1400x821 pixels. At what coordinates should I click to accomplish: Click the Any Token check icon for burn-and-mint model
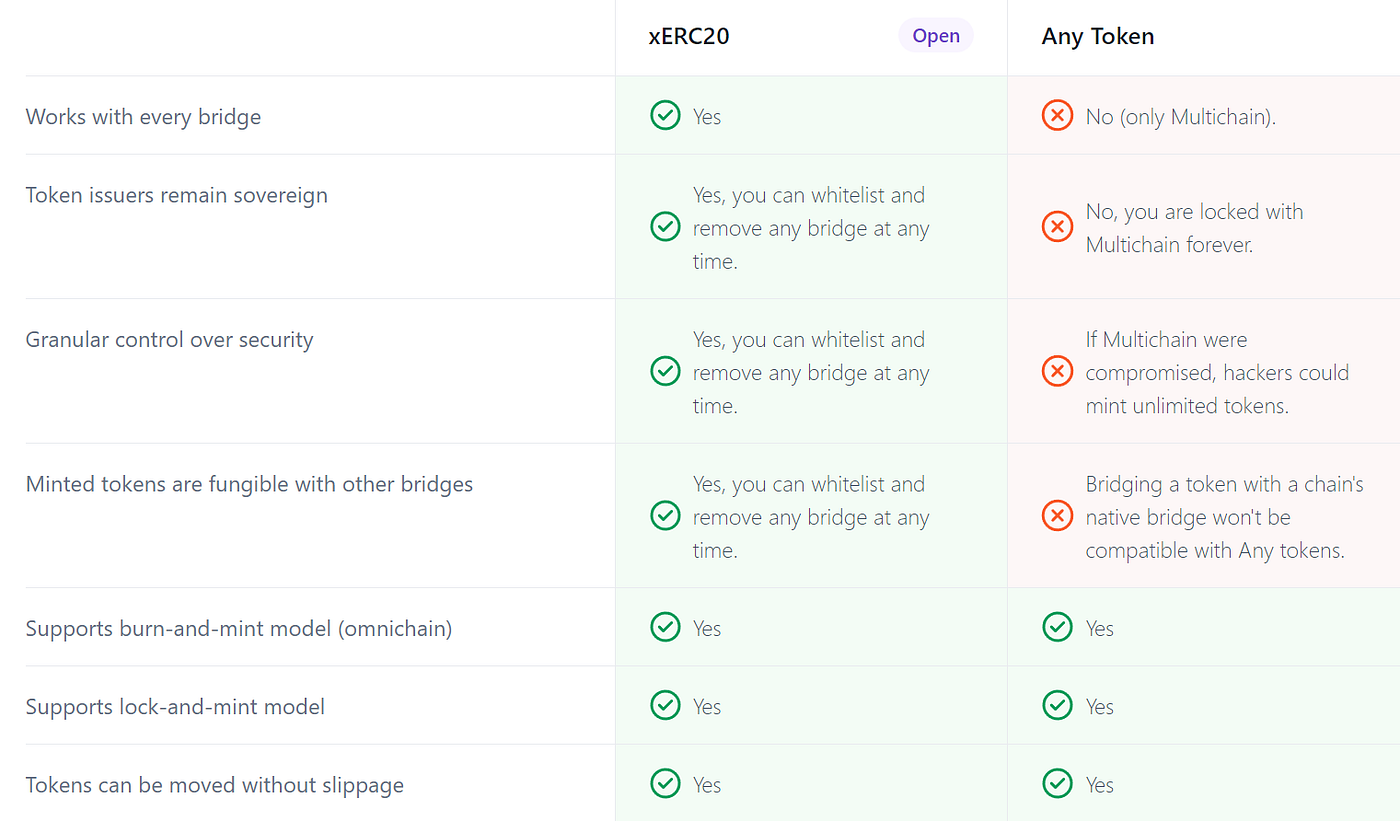point(1057,627)
